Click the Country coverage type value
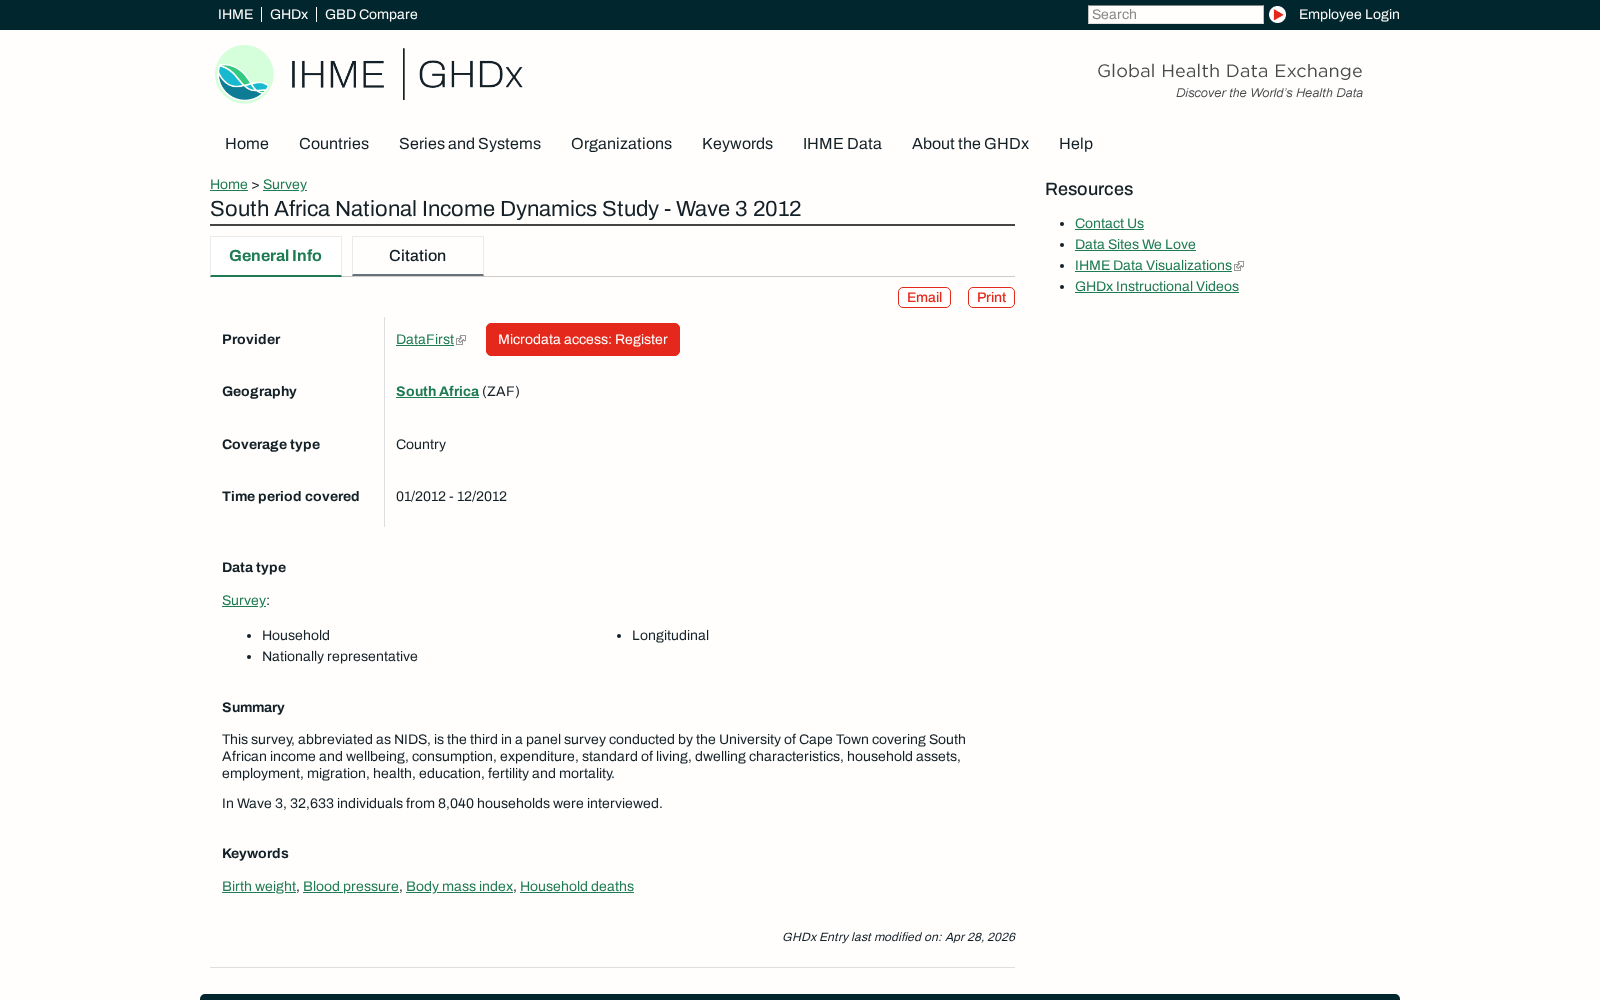The image size is (1600, 1000). 421,444
